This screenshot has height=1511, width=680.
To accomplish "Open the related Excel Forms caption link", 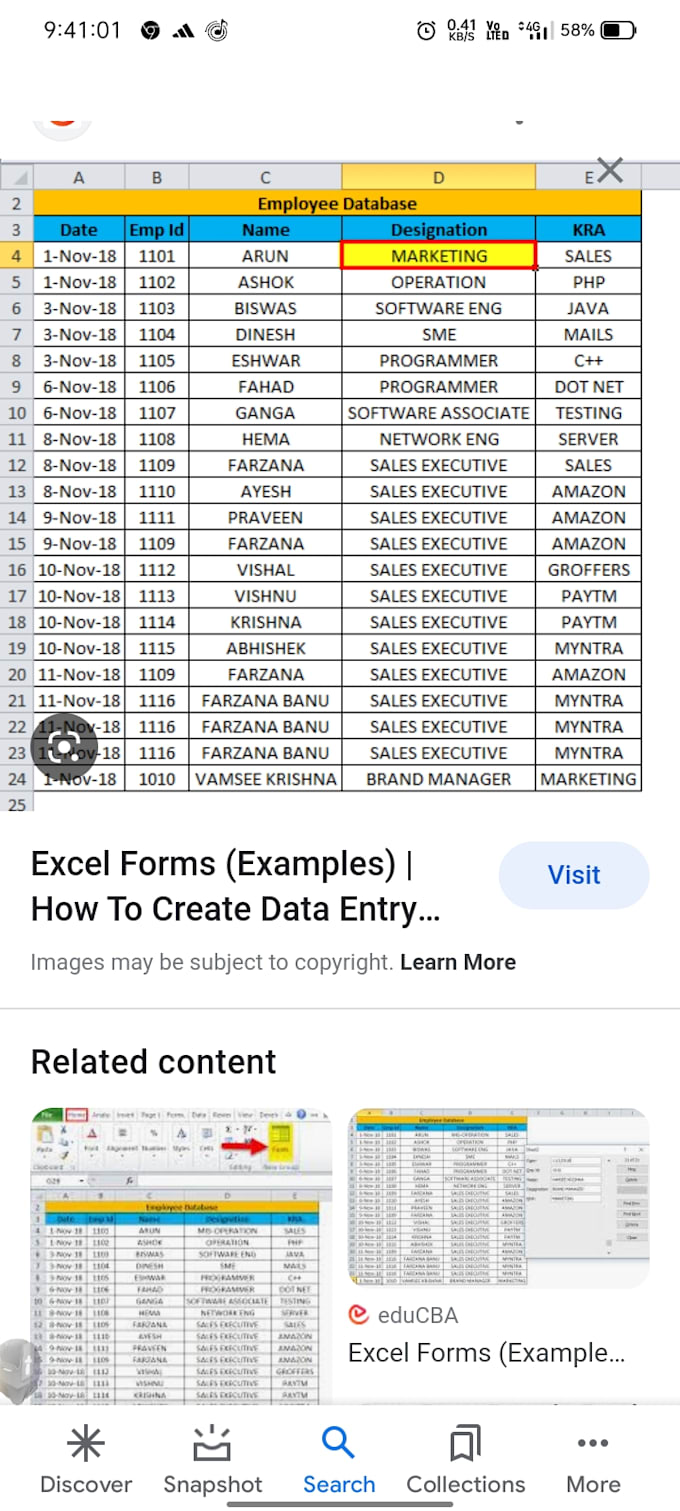I will tap(486, 1353).
